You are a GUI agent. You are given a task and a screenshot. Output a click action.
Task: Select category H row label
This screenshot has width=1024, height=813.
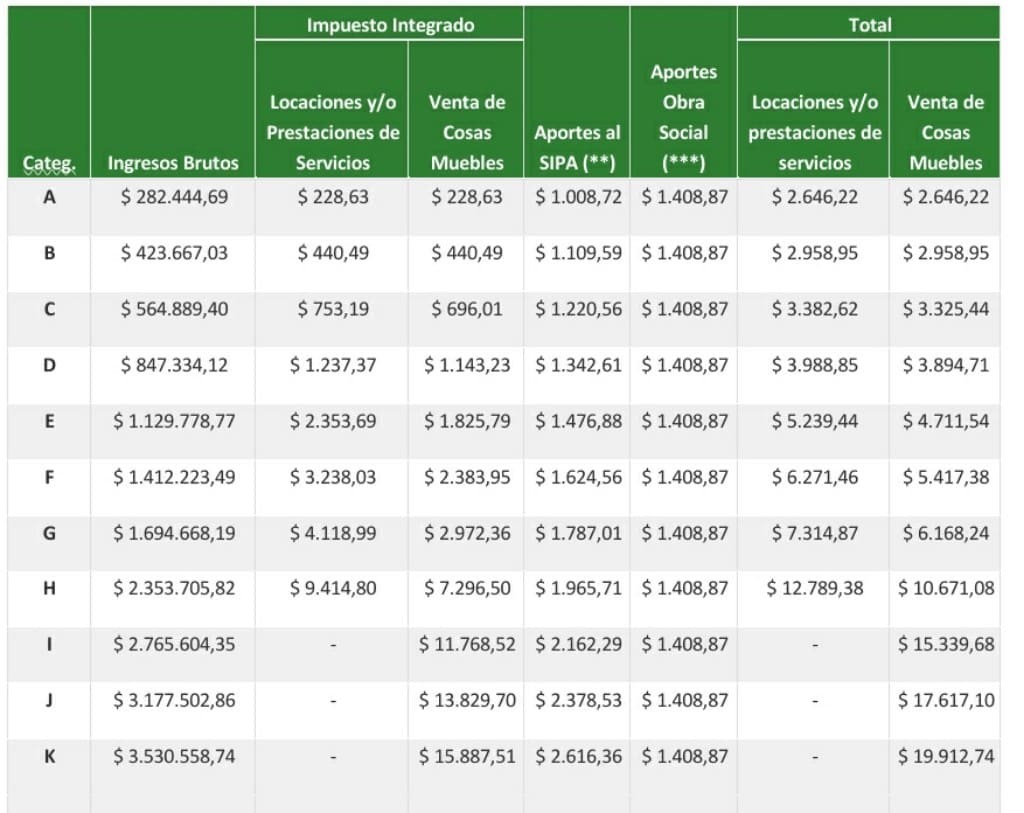[x=48, y=588]
